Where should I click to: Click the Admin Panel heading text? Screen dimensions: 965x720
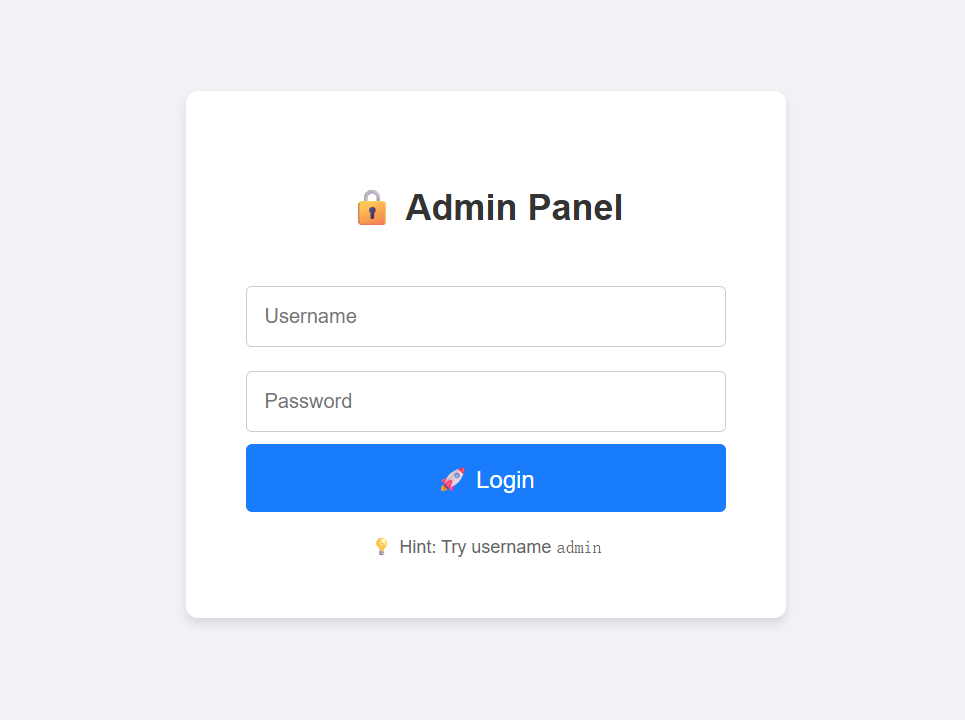(x=513, y=208)
